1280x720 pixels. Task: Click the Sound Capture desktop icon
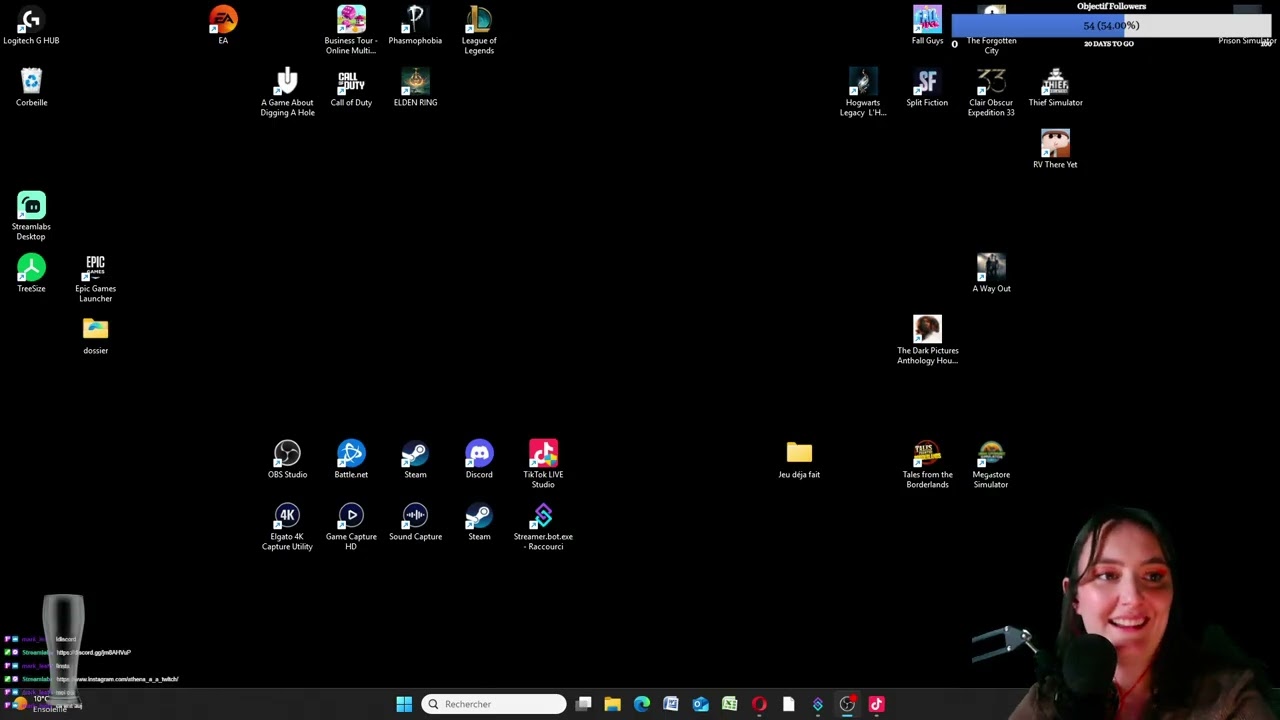415,521
